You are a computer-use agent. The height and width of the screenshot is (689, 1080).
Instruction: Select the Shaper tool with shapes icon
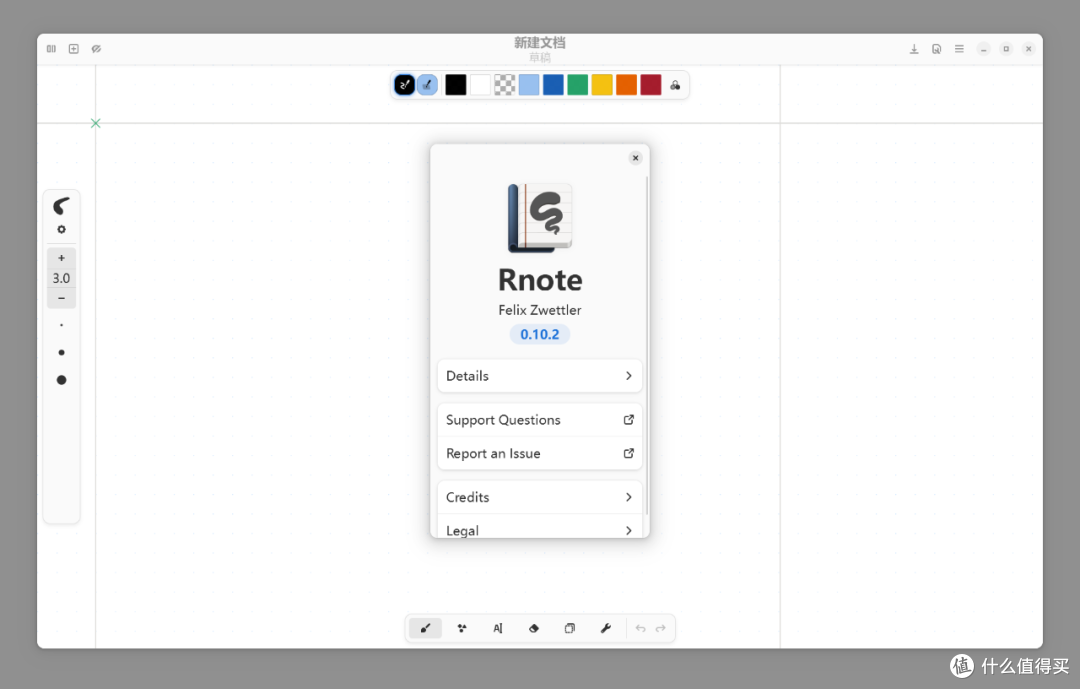point(461,628)
